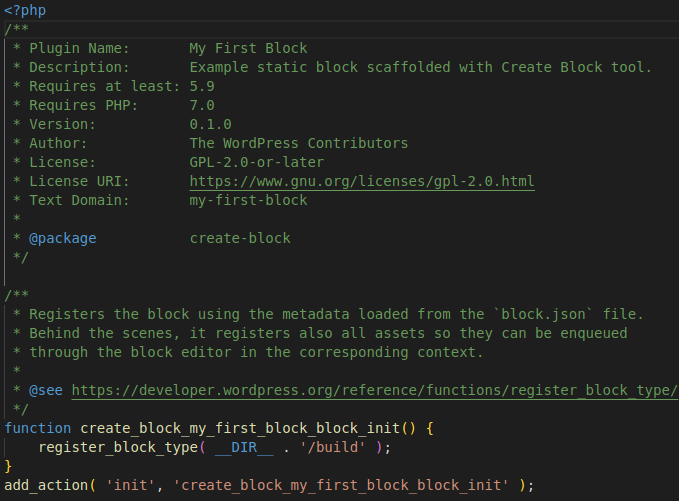
Task: Click the opening curly brace of the function
Action: point(430,429)
